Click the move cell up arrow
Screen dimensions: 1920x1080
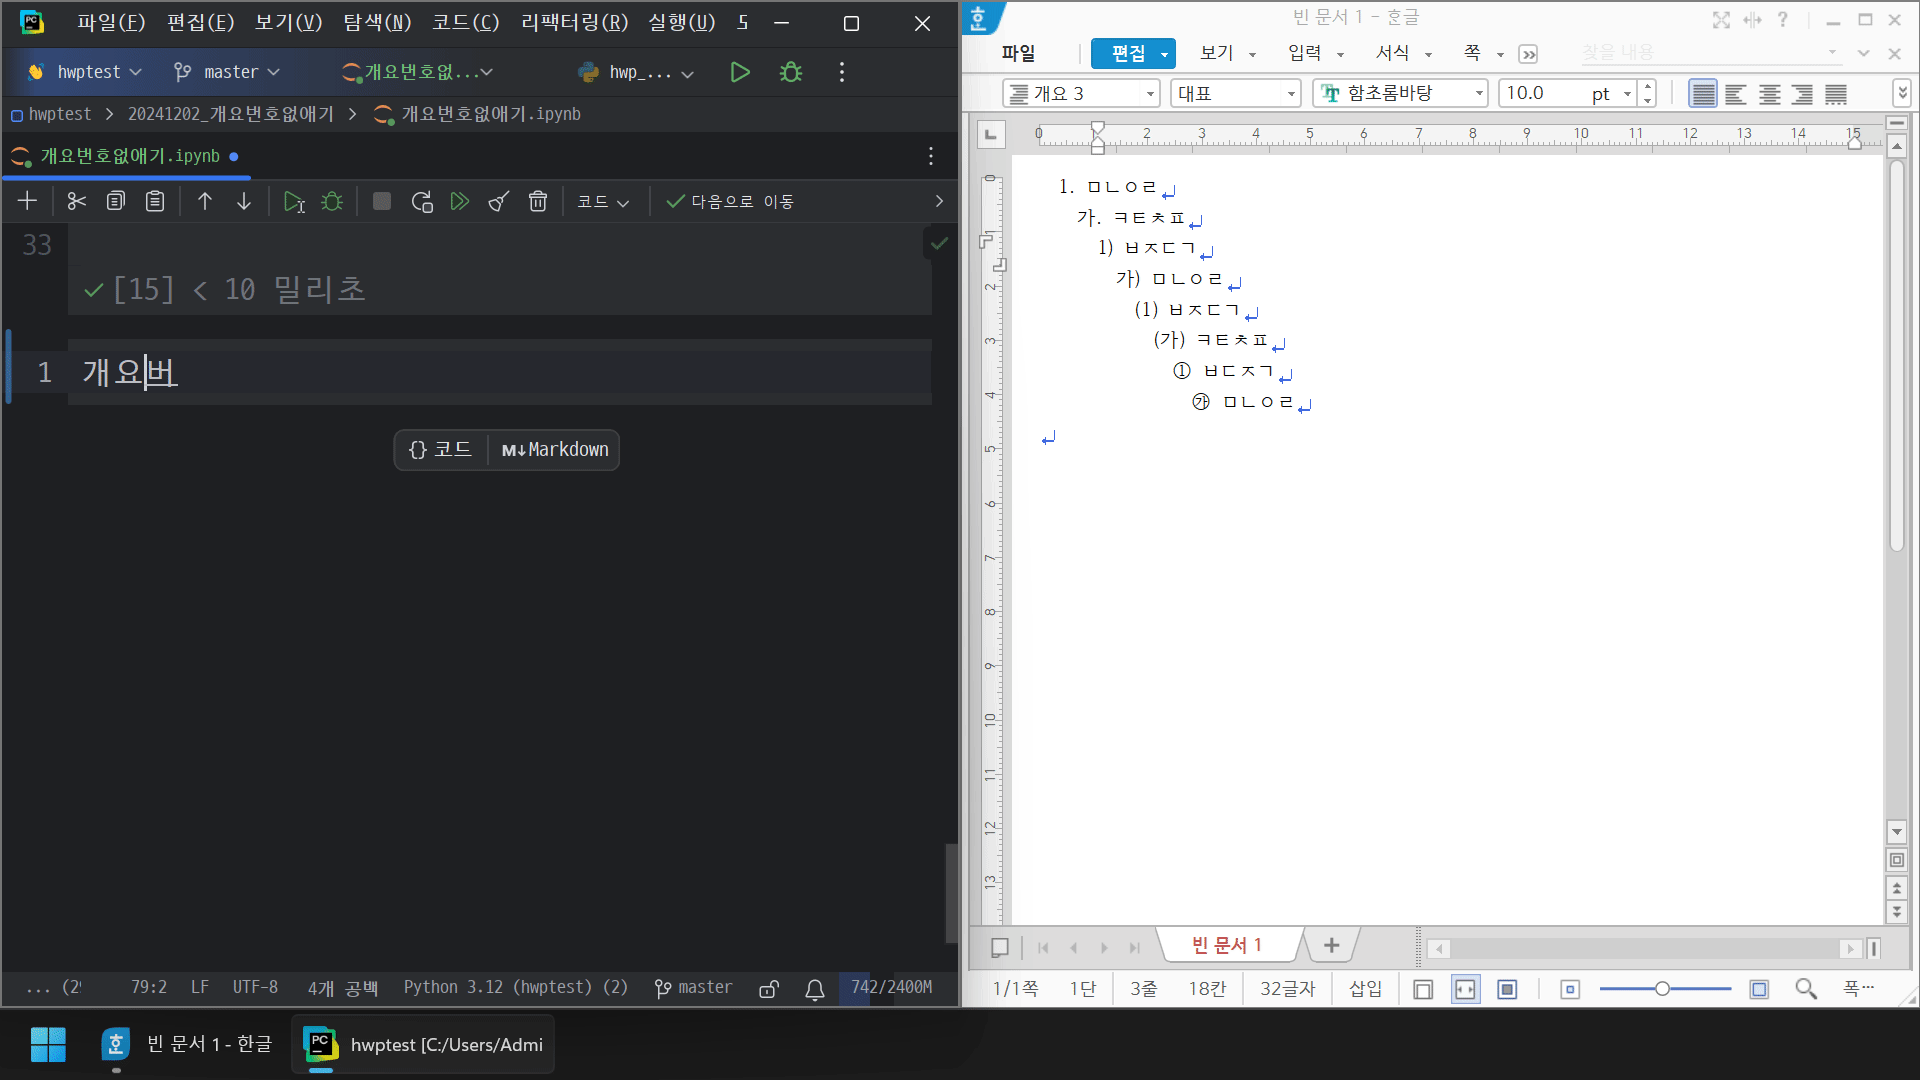[x=204, y=202]
